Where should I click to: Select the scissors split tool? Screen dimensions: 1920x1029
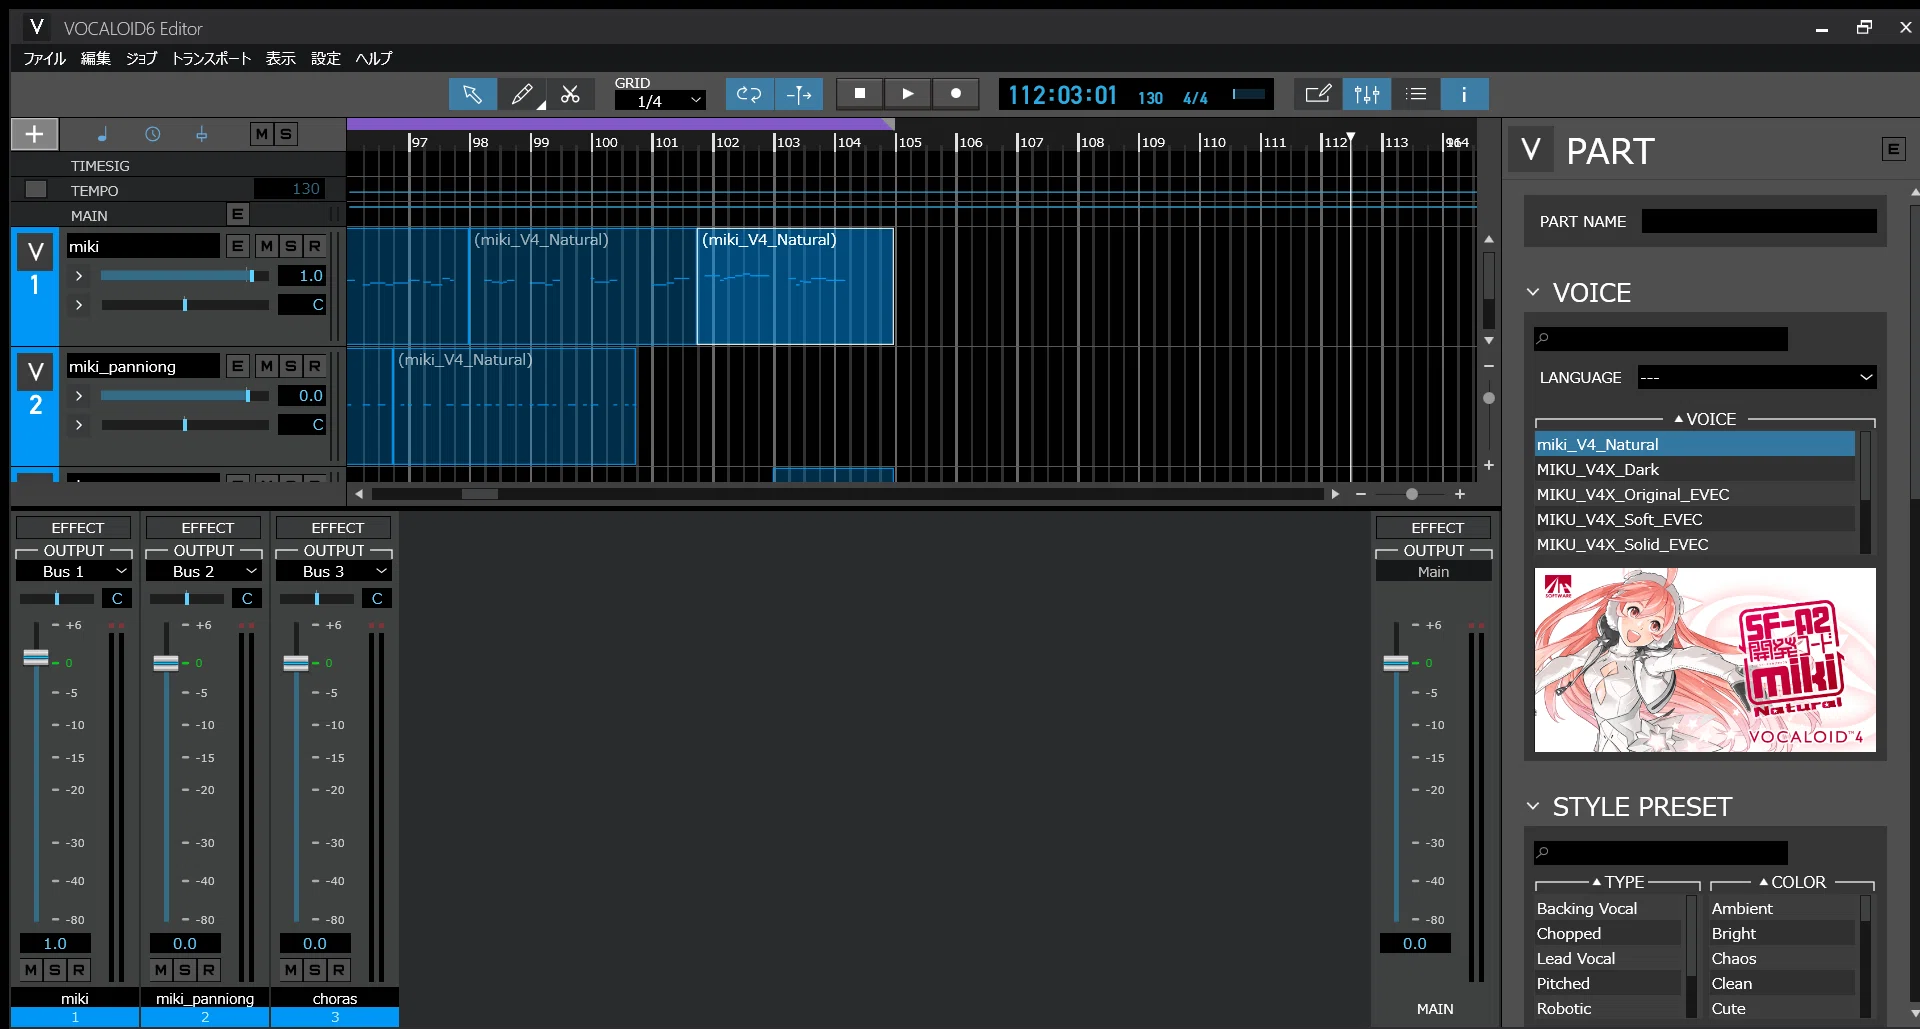point(570,94)
